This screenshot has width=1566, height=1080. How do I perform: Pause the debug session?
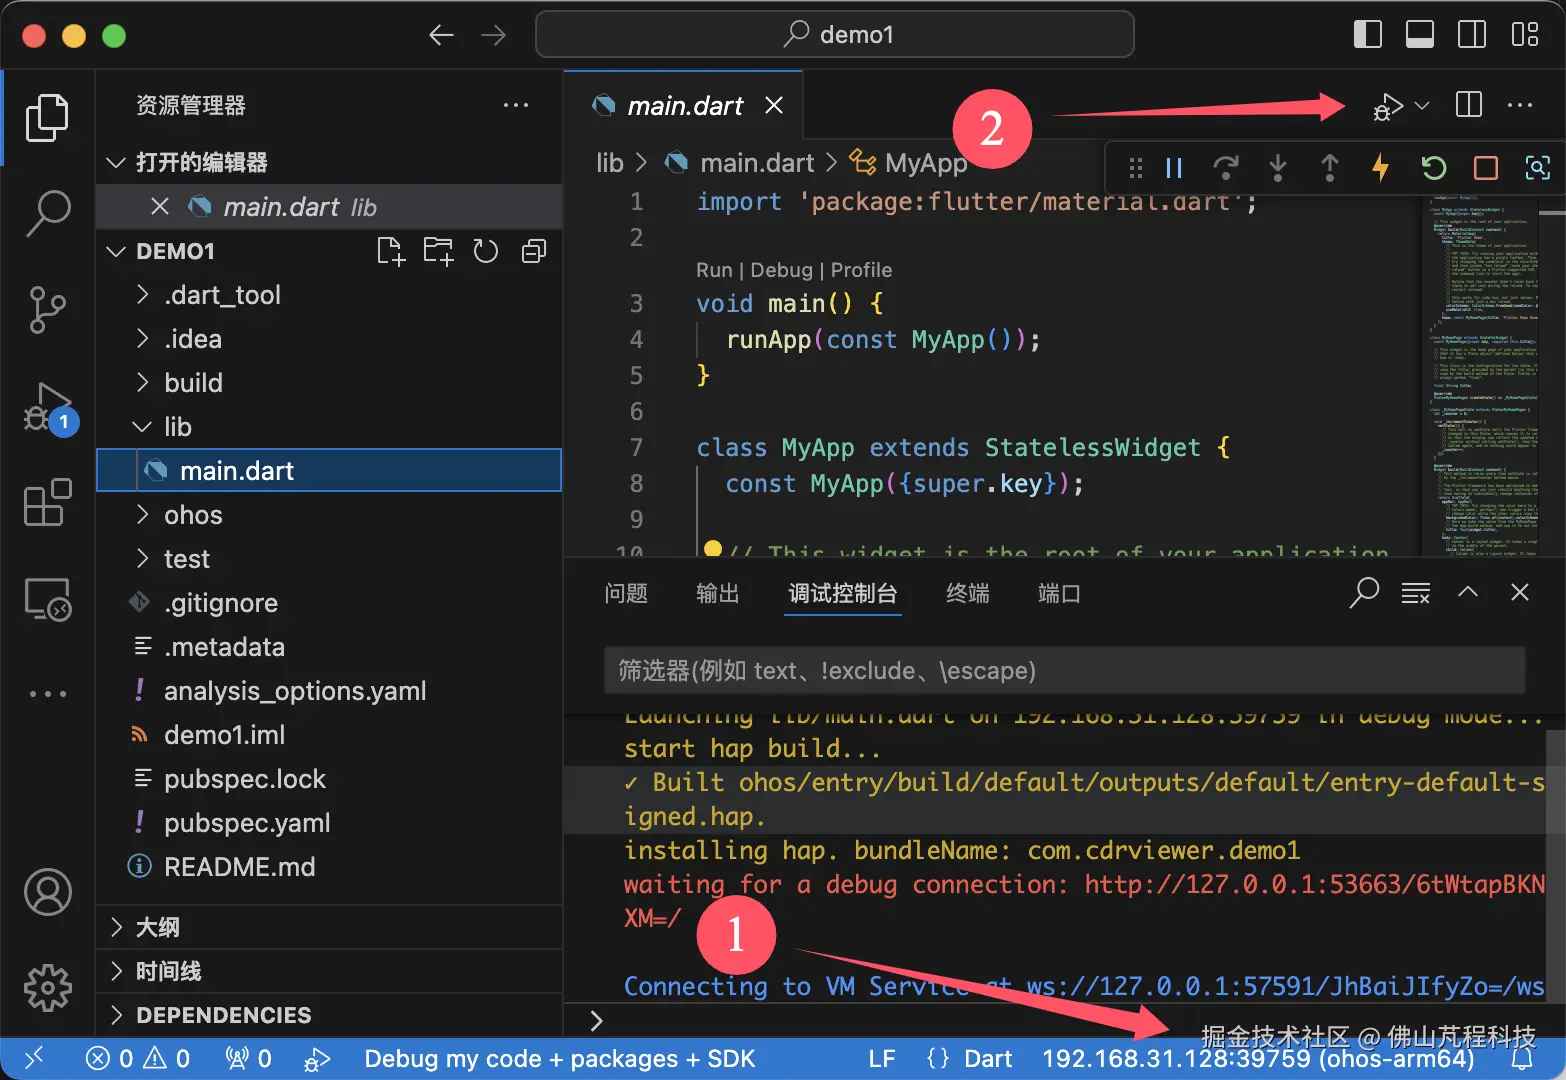(1174, 168)
